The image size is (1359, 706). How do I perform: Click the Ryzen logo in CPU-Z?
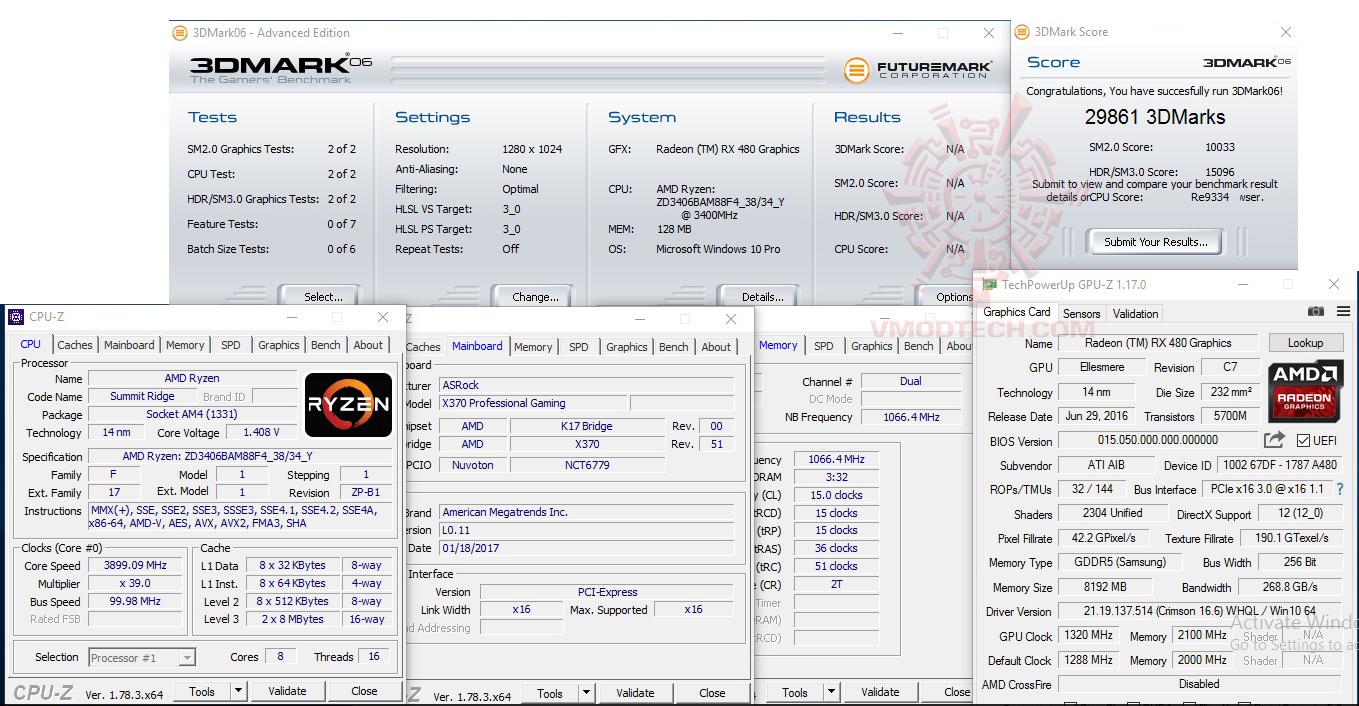pyautogui.click(x=348, y=404)
